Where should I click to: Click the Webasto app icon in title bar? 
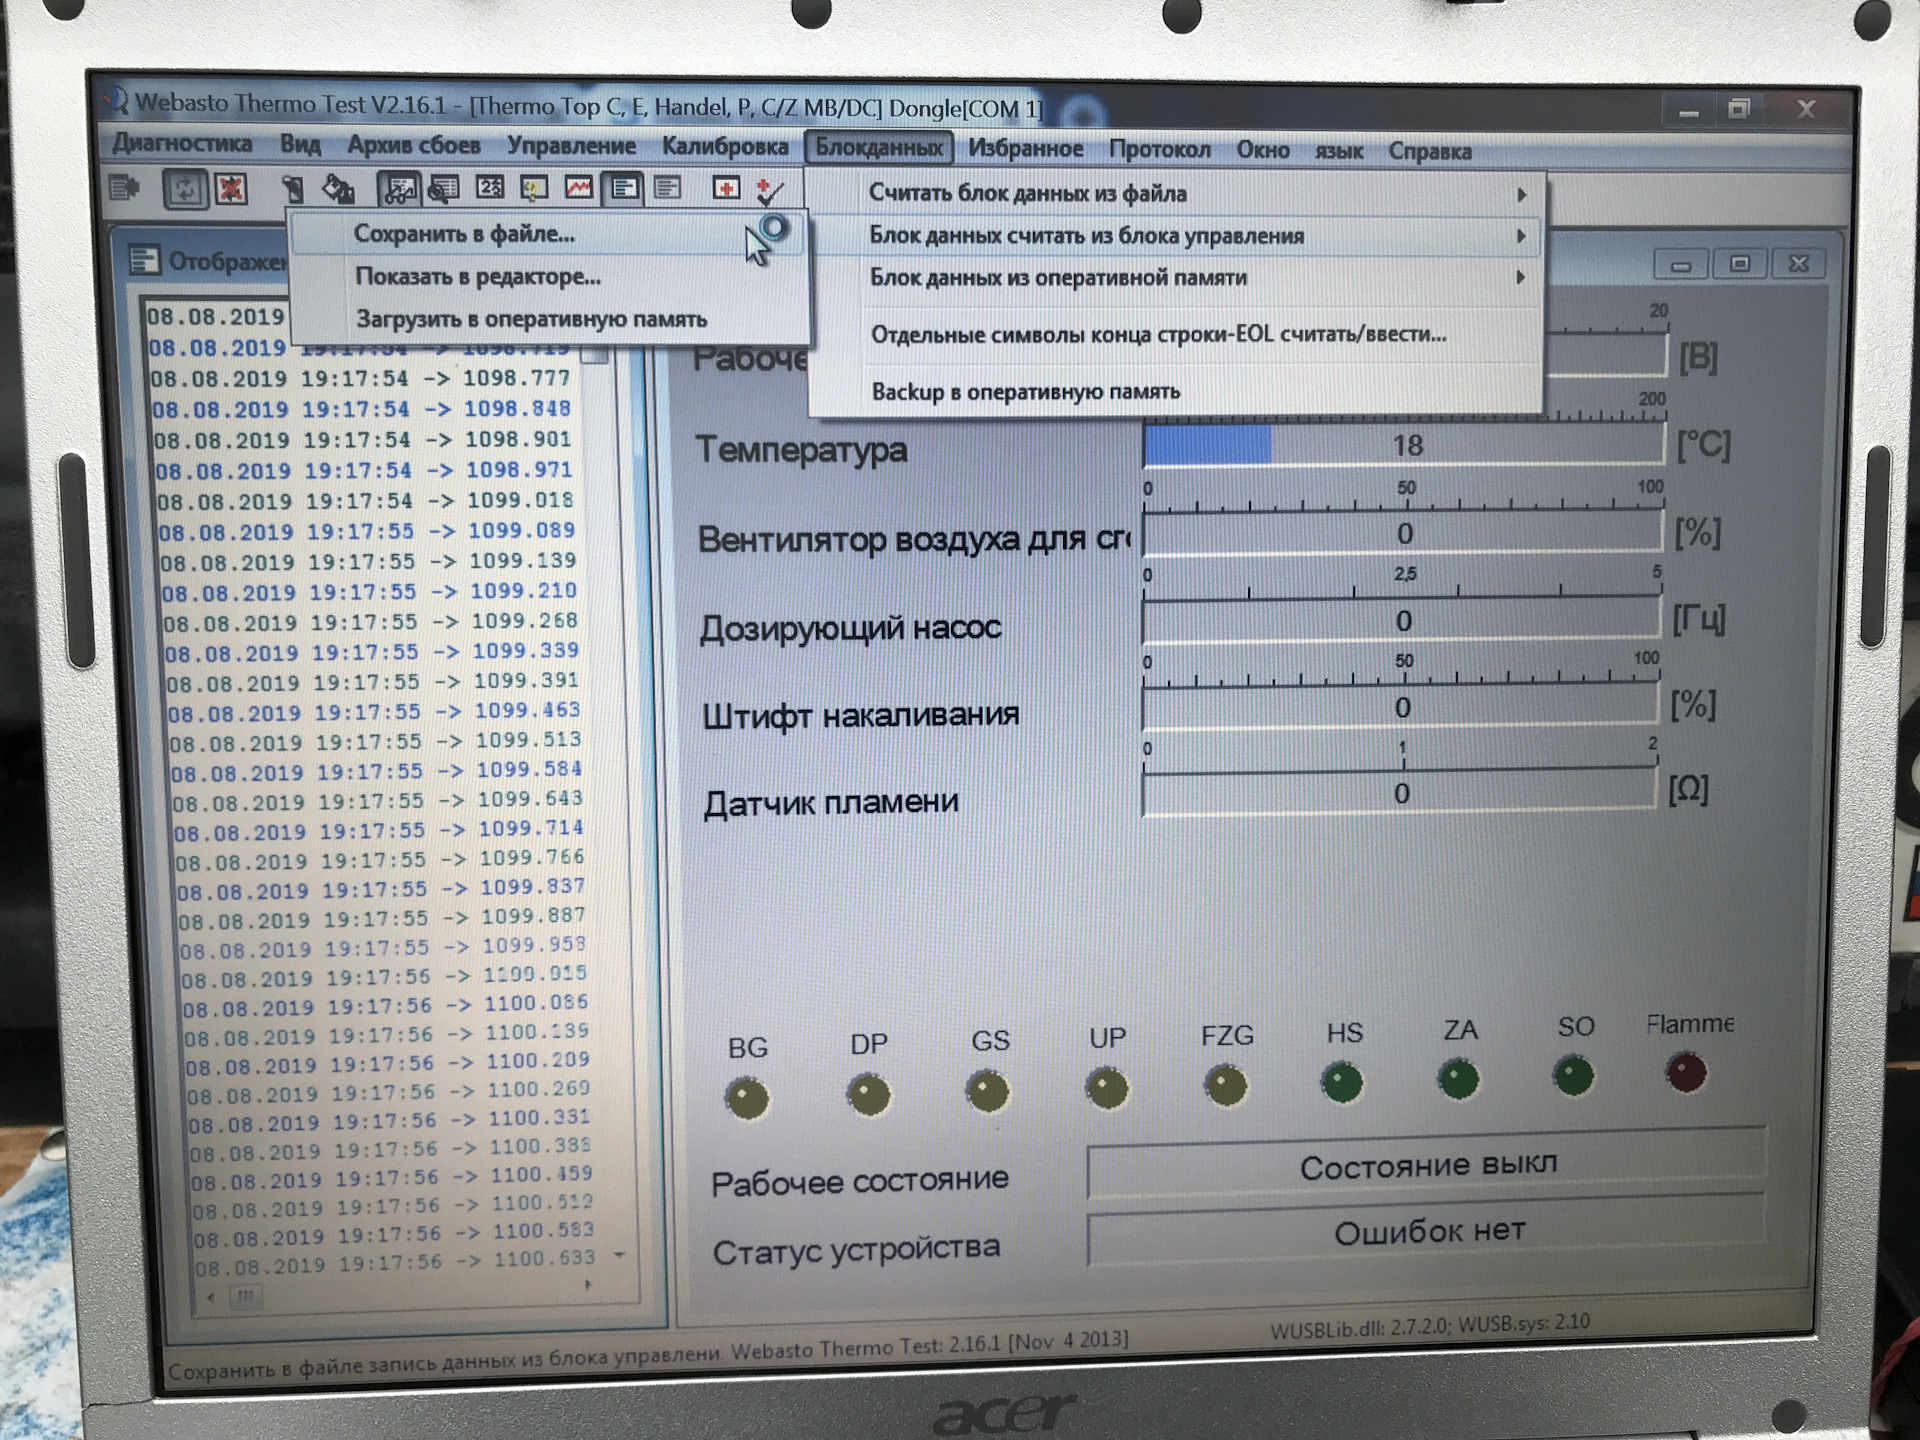tap(116, 100)
